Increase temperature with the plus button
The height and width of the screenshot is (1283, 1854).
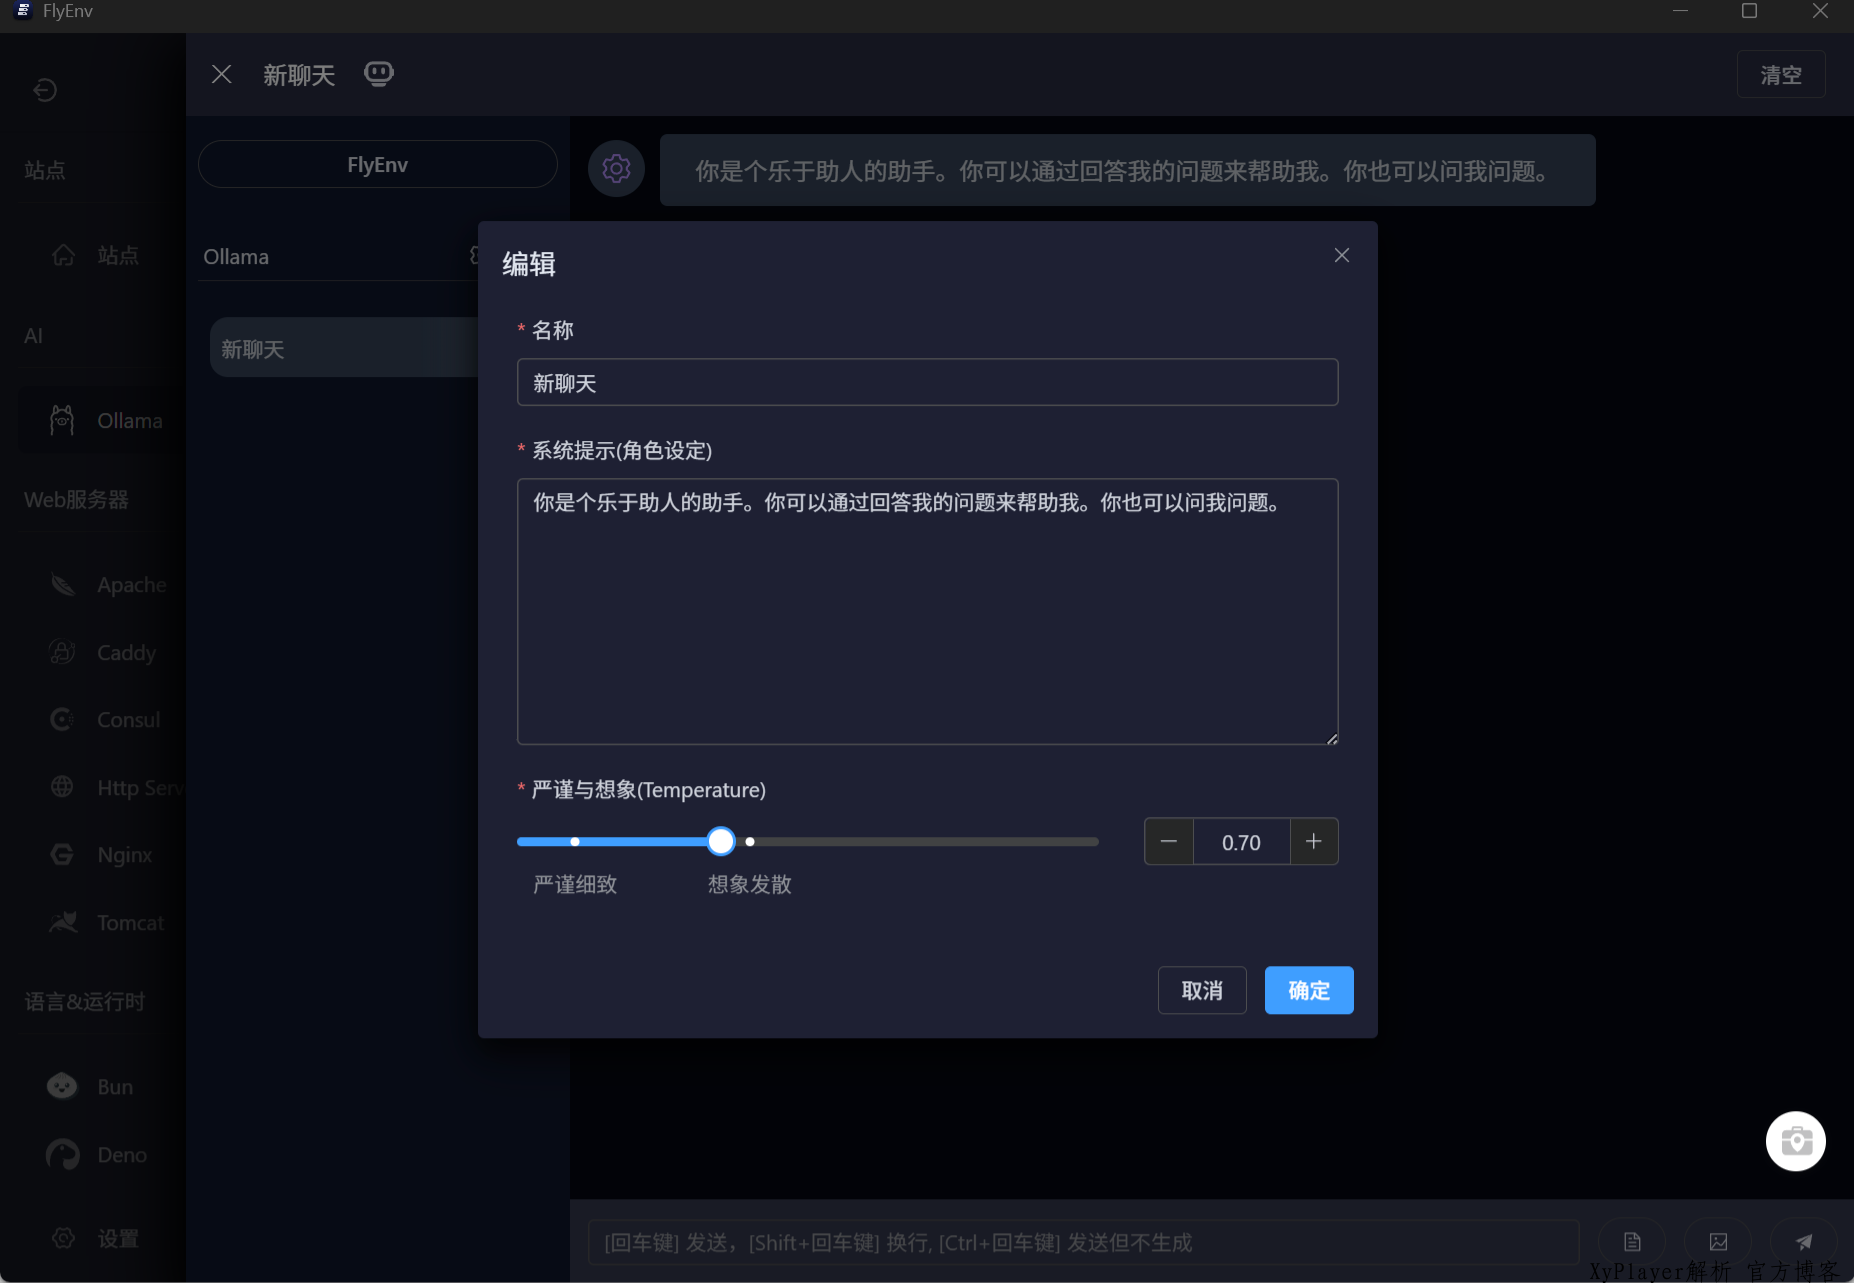[x=1313, y=842]
